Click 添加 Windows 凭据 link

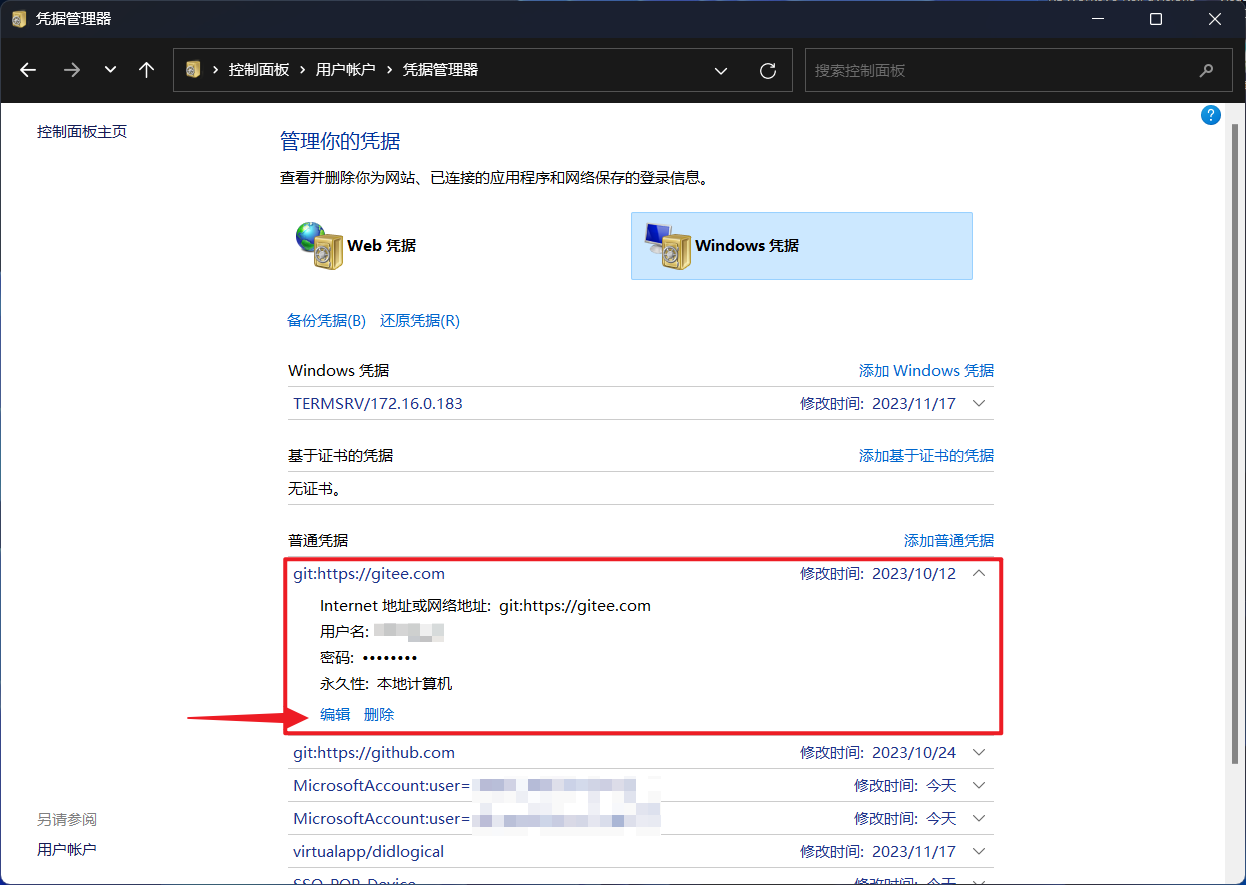coord(926,371)
